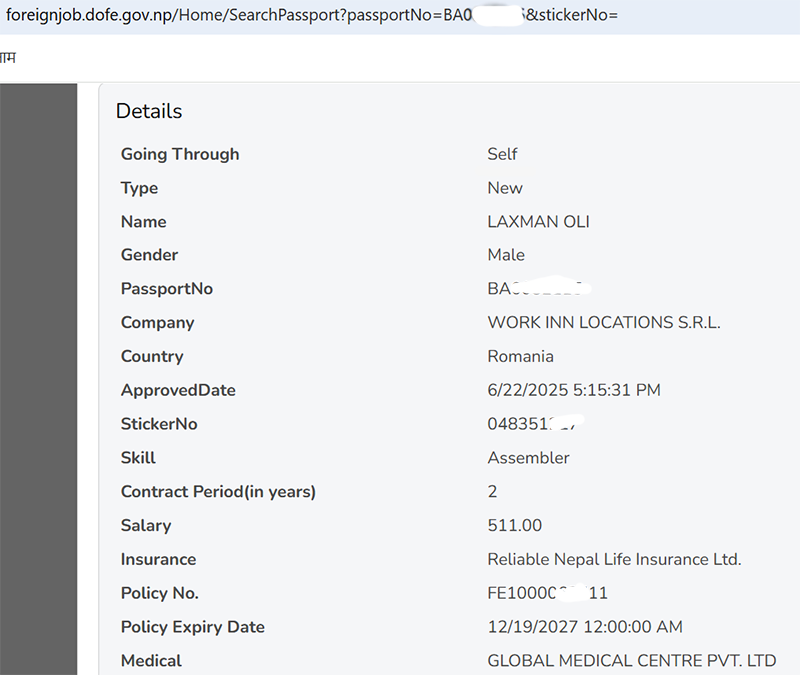
Task: Click the Romania country value
Action: coord(520,356)
